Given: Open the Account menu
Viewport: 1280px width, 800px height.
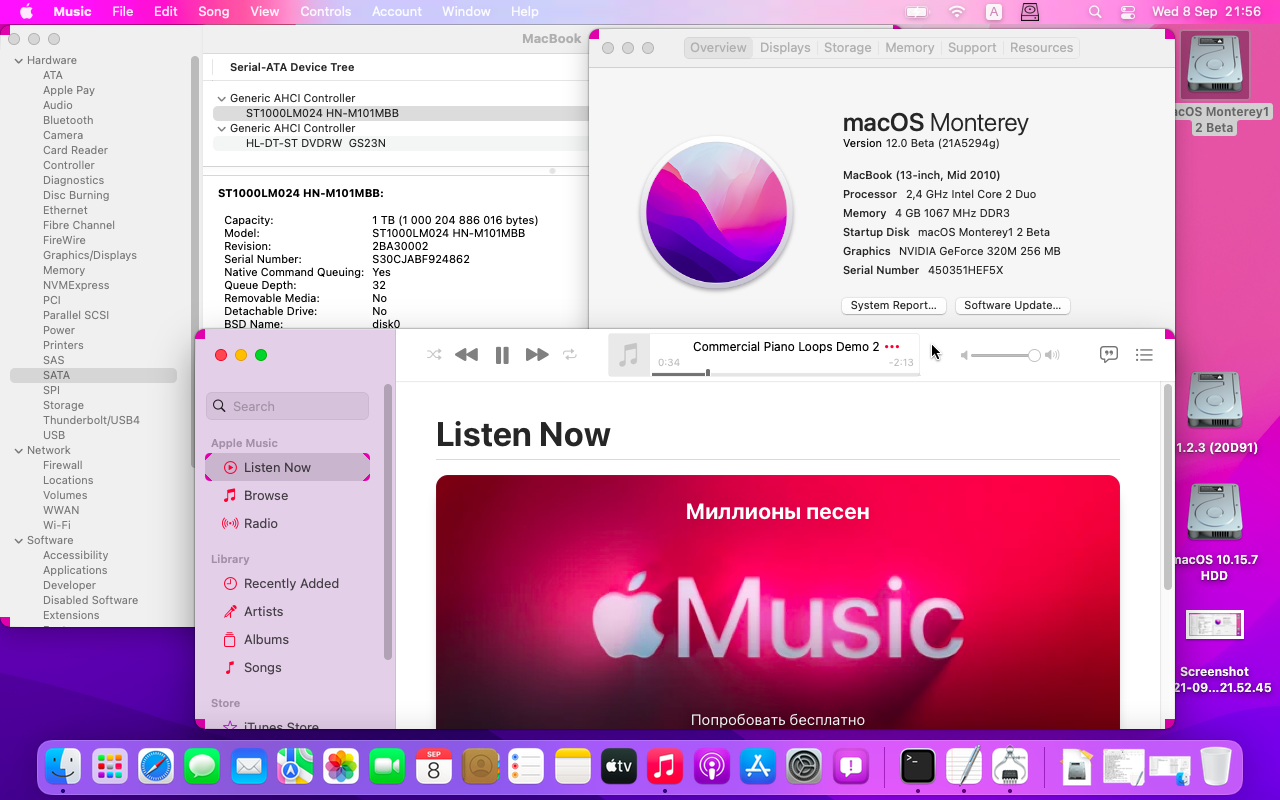Looking at the screenshot, I should 397,11.
